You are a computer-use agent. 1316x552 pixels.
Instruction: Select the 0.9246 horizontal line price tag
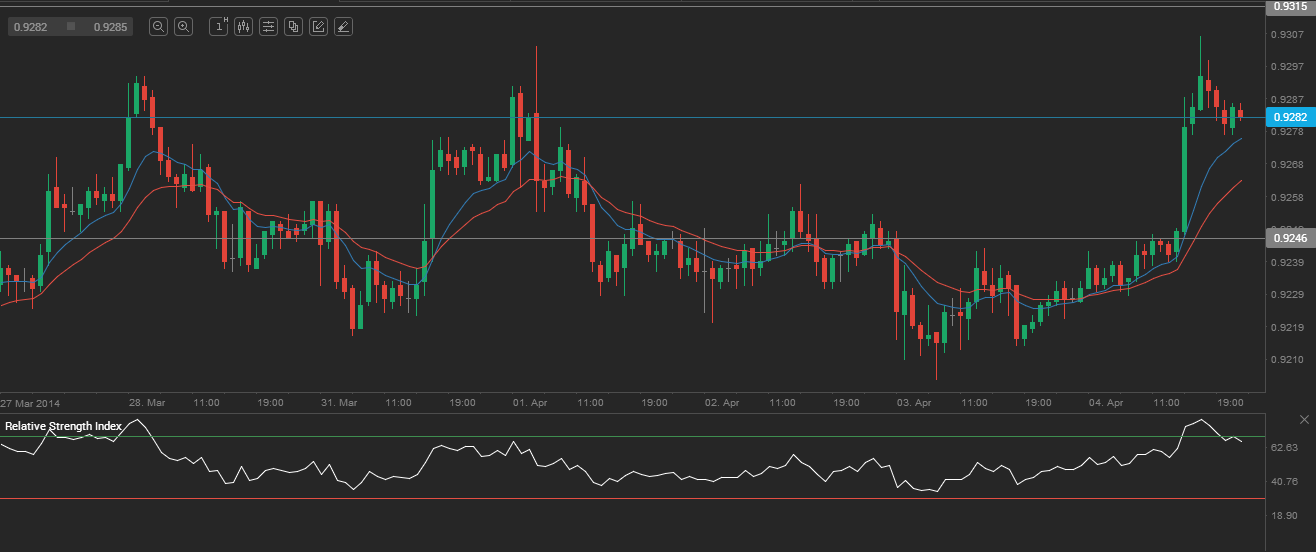pos(1290,238)
